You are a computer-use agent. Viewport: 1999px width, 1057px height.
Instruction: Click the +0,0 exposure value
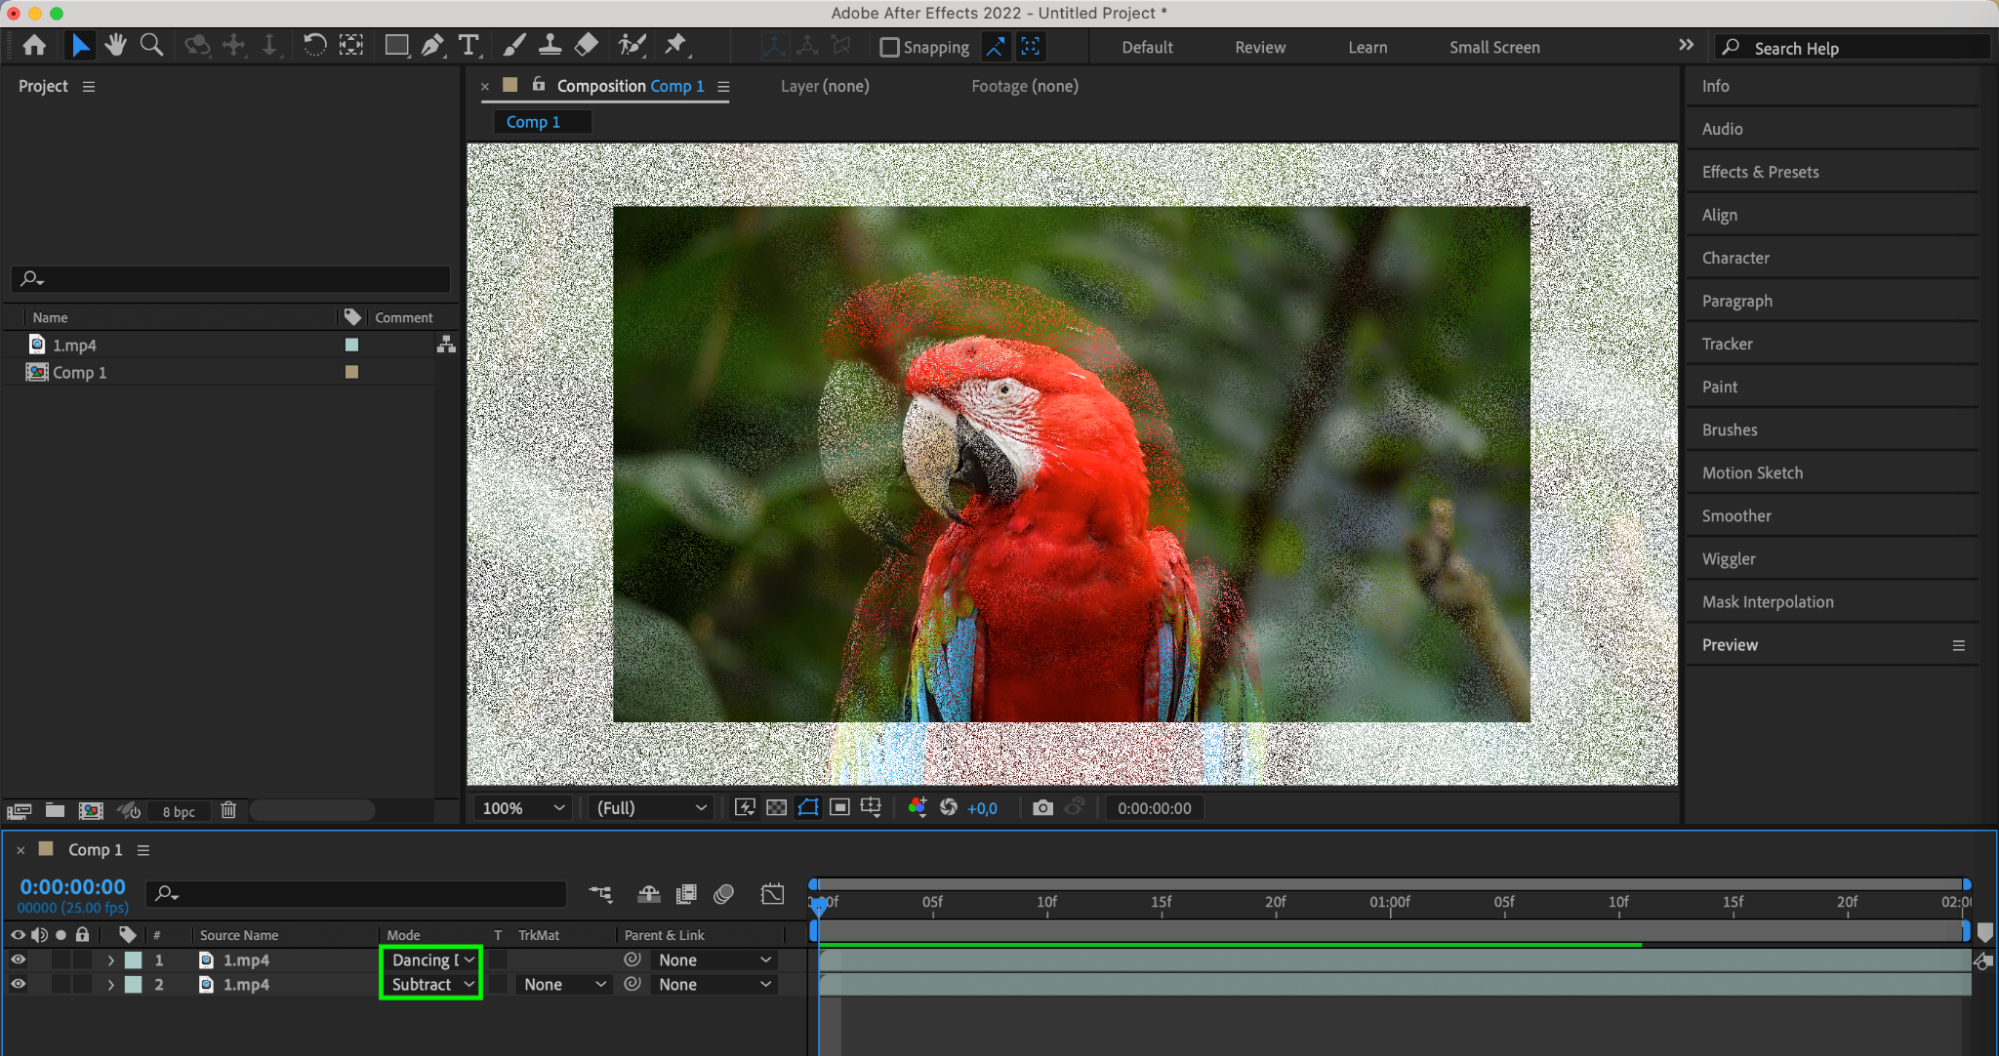point(982,808)
